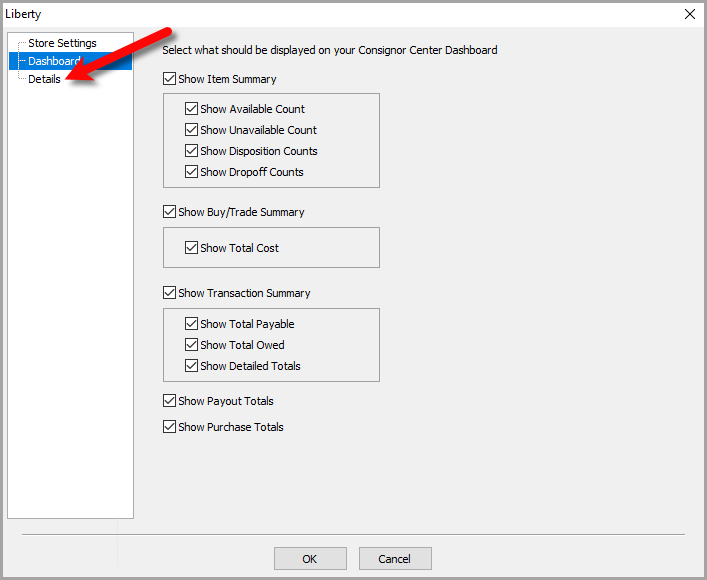This screenshot has width=707, height=580.
Task: Confirm settings with the OK button
Action: 310,559
